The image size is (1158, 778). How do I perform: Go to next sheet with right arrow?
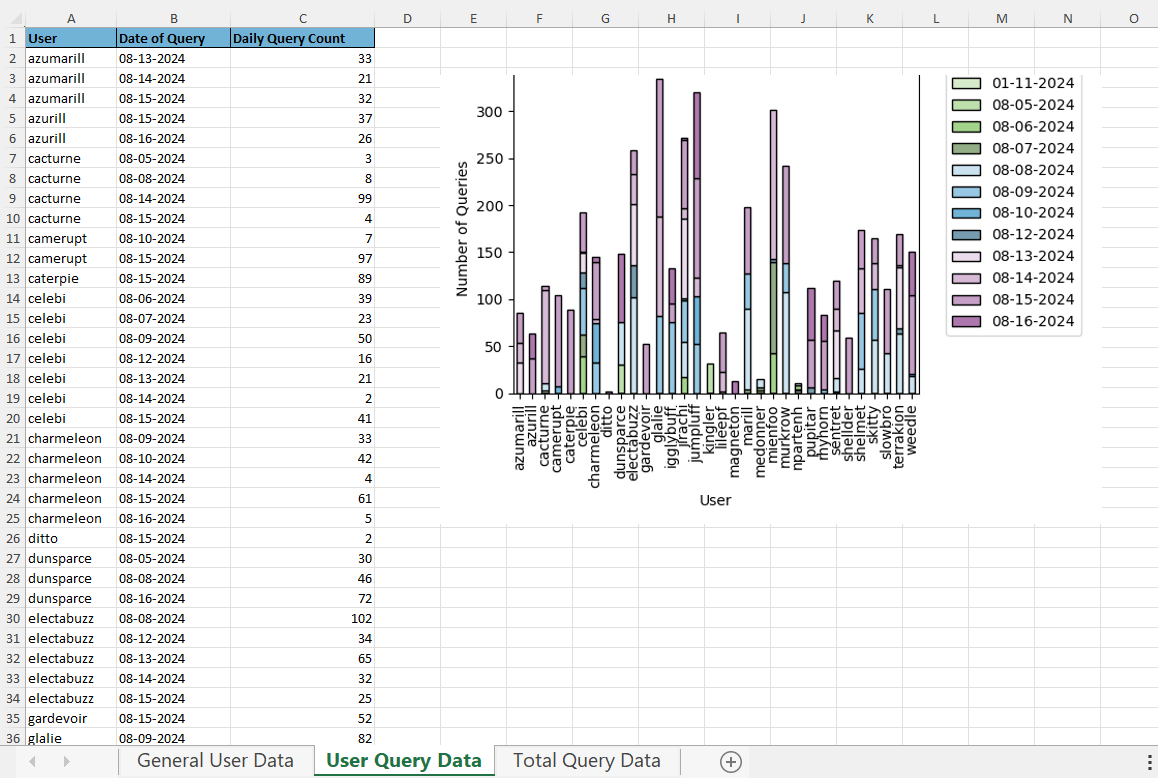click(x=66, y=761)
